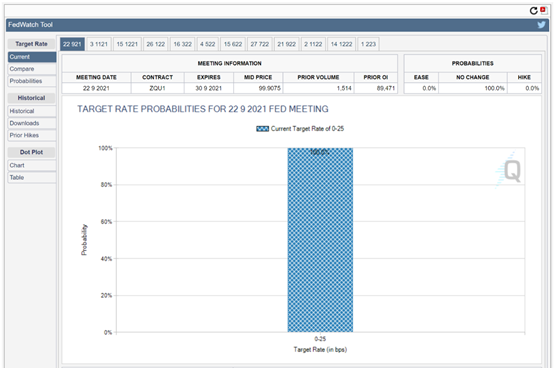Open the Downloads sidebar item
Image resolution: width=554 pixels, height=368 pixels.
pos(32,123)
